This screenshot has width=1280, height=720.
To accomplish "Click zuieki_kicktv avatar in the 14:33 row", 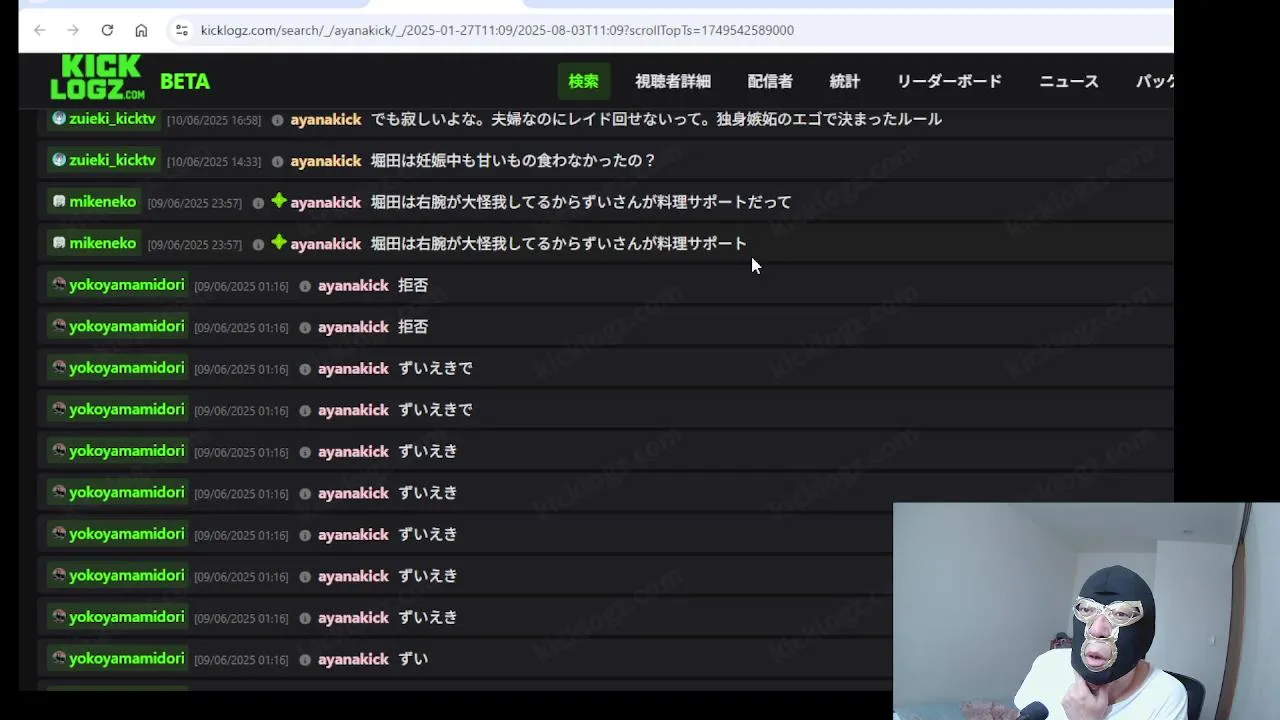I will pyautogui.click(x=59, y=160).
